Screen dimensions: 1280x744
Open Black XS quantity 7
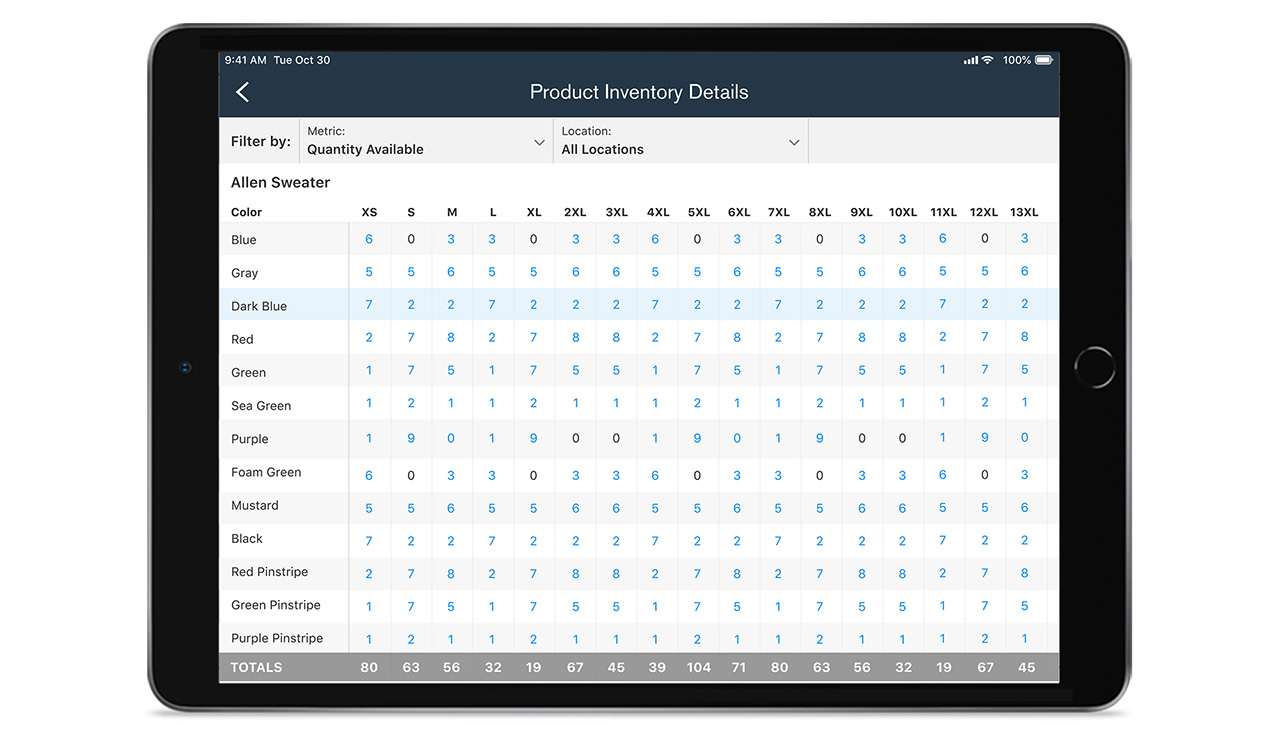[369, 541]
